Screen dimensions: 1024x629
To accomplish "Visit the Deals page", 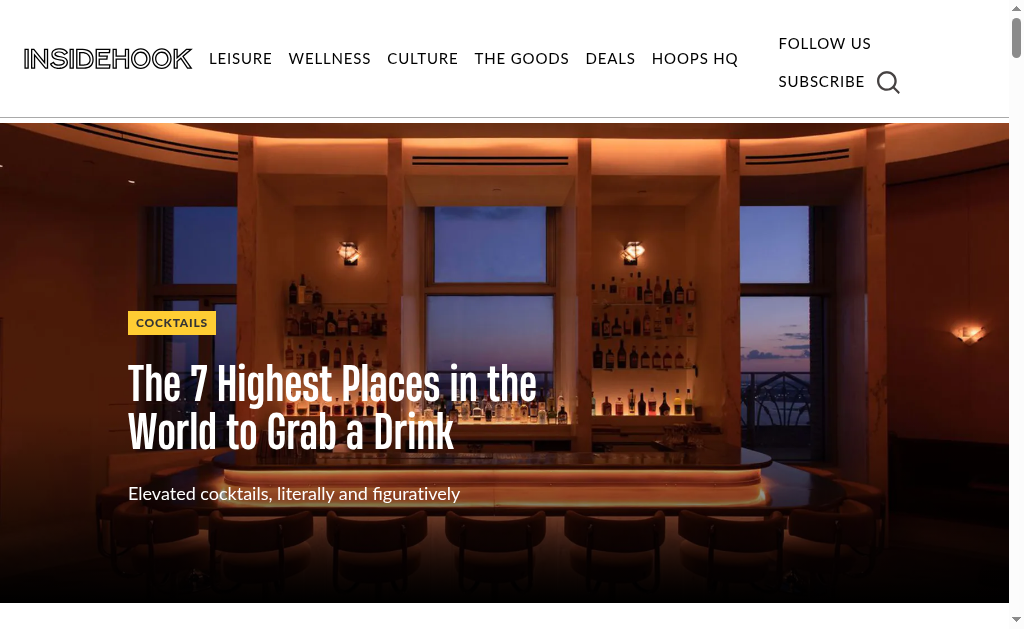I will [x=610, y=59].
